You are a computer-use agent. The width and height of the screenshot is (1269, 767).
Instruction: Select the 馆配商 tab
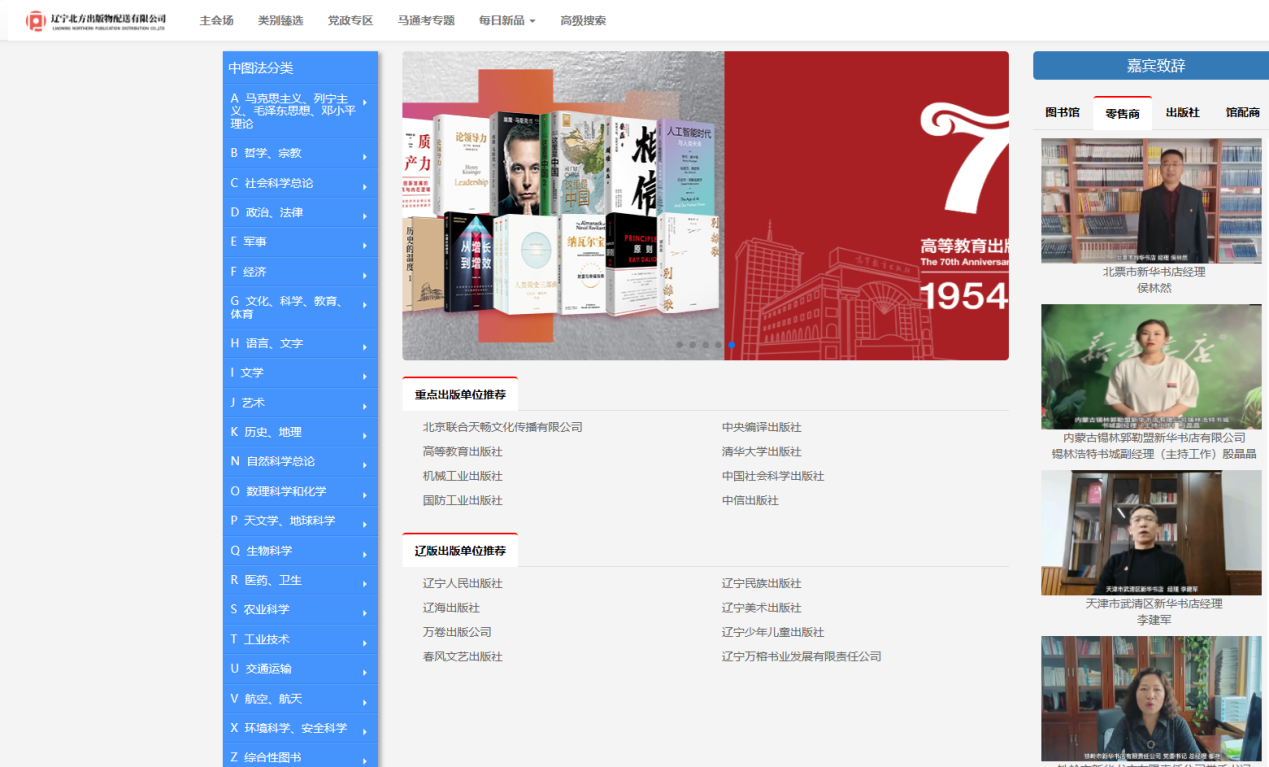pos(1242,113)
